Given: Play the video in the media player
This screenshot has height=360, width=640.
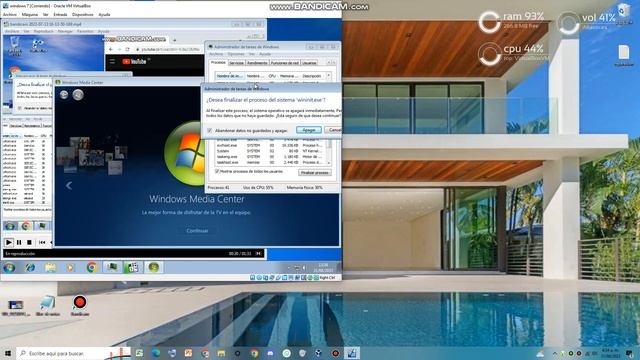Looking at the screenshot, I should [x=9, y=242].
